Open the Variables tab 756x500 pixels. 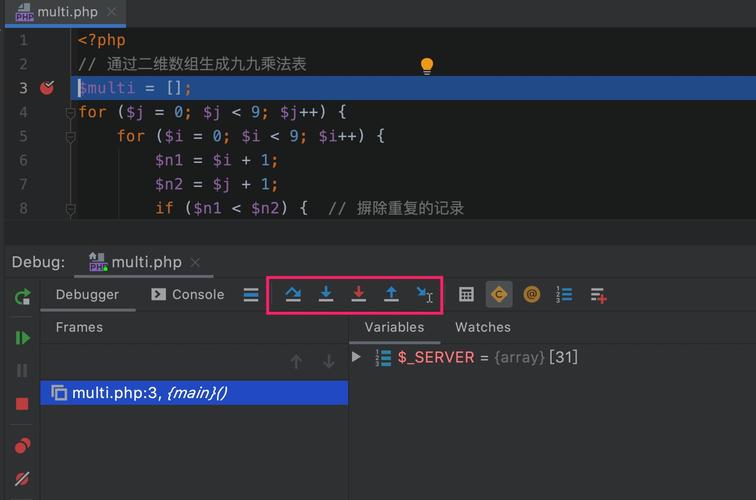[x=394, y=327]
